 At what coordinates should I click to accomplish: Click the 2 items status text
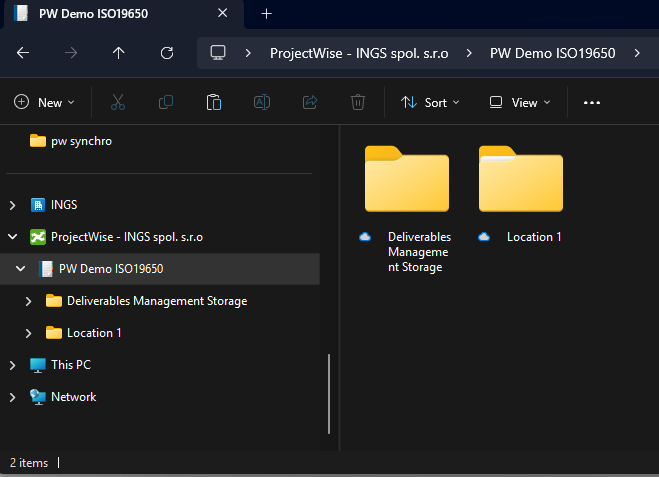29,463
